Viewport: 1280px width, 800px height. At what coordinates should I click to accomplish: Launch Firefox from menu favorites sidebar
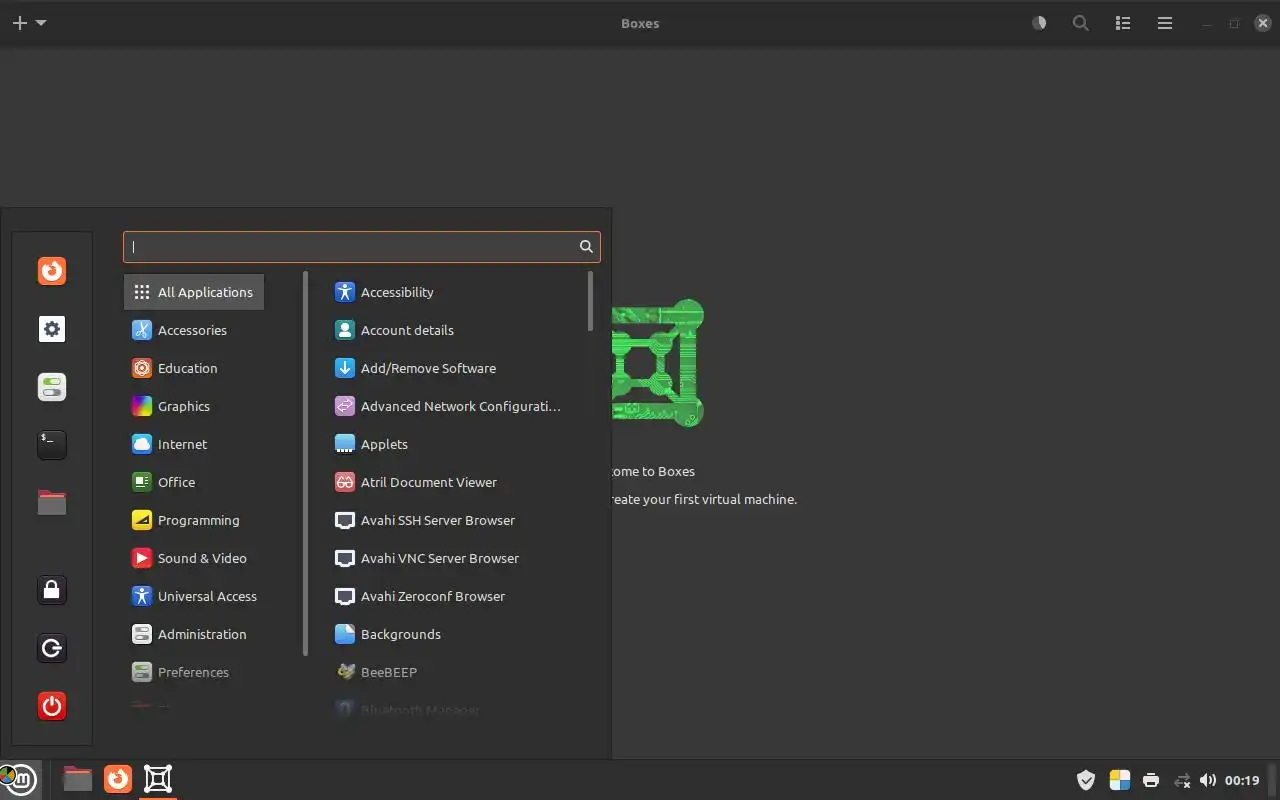[x=52, y=271]
